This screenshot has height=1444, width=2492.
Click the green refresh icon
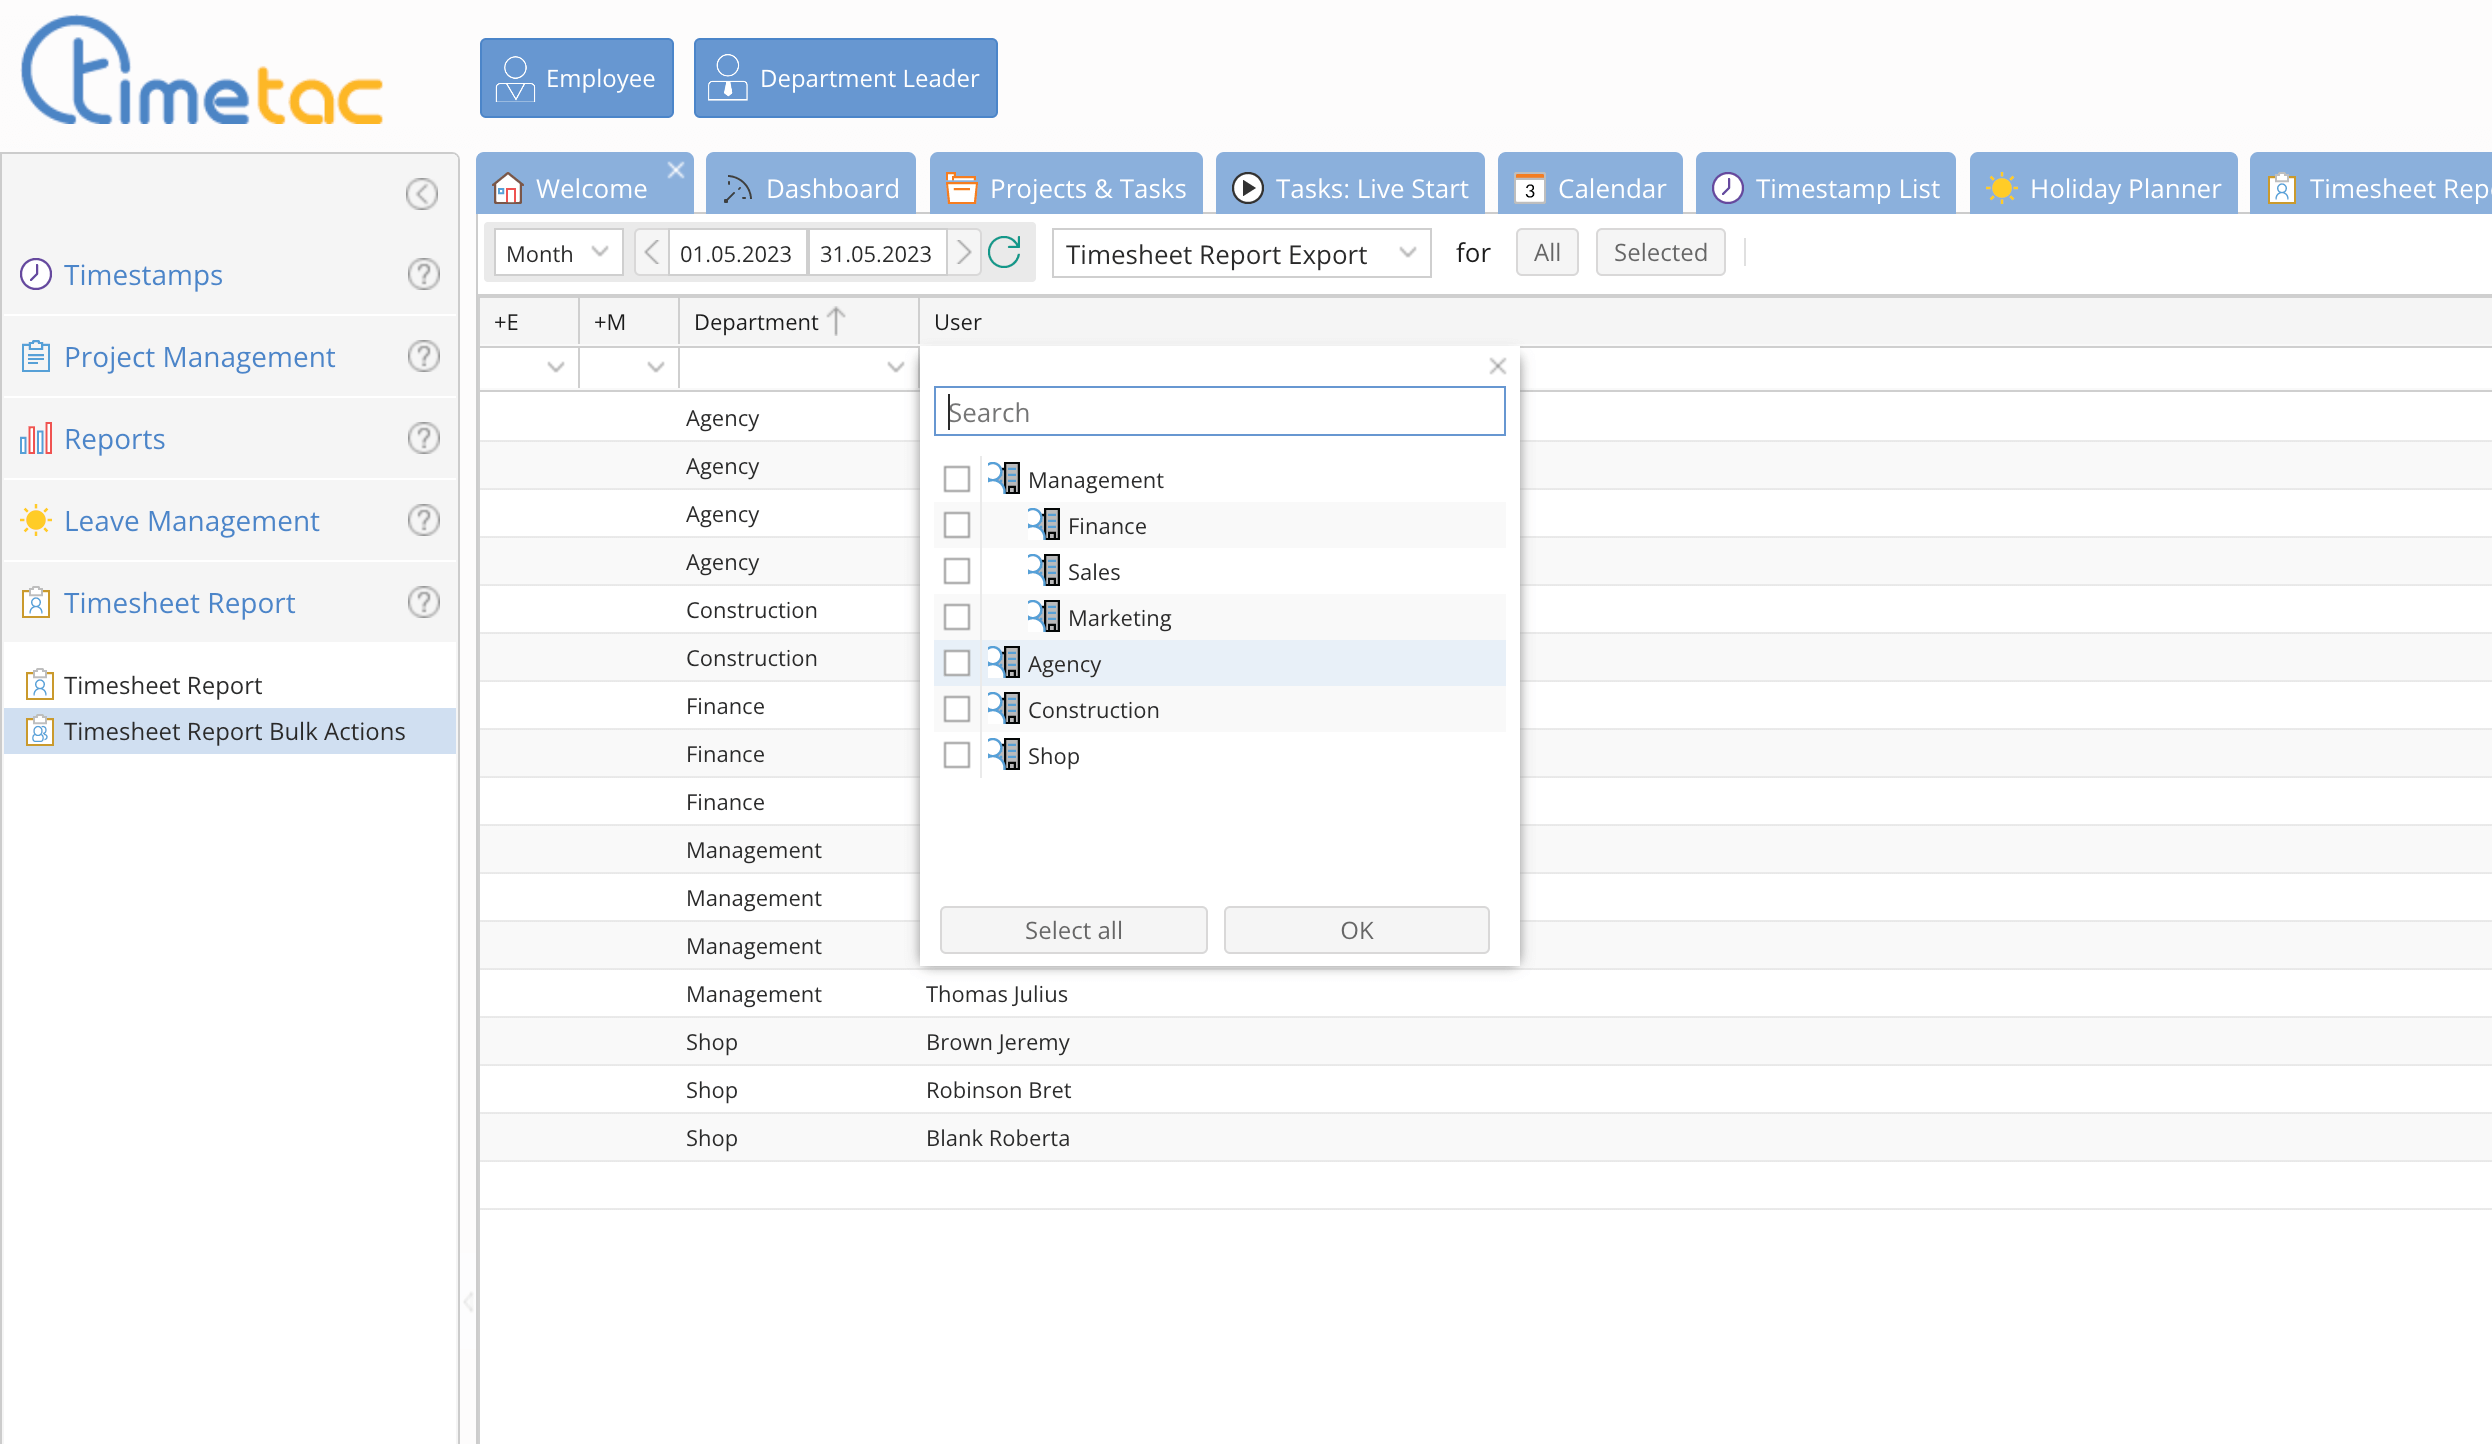[1004, 253]
